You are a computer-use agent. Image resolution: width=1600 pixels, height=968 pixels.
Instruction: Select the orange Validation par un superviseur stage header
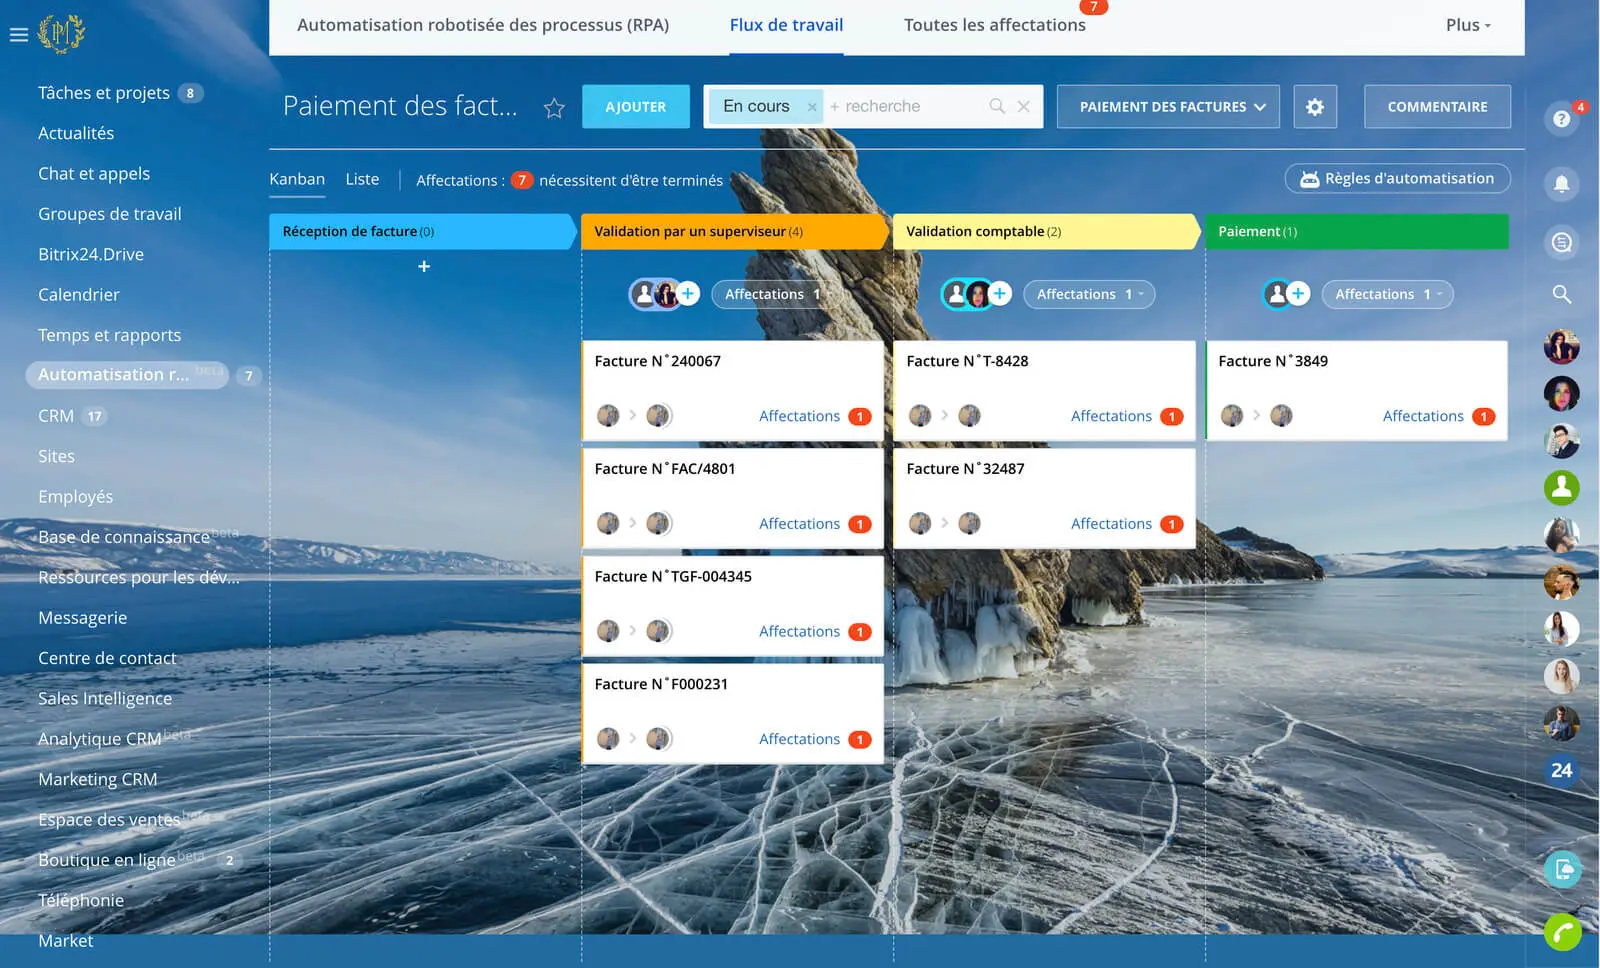[x=733, y=231]
